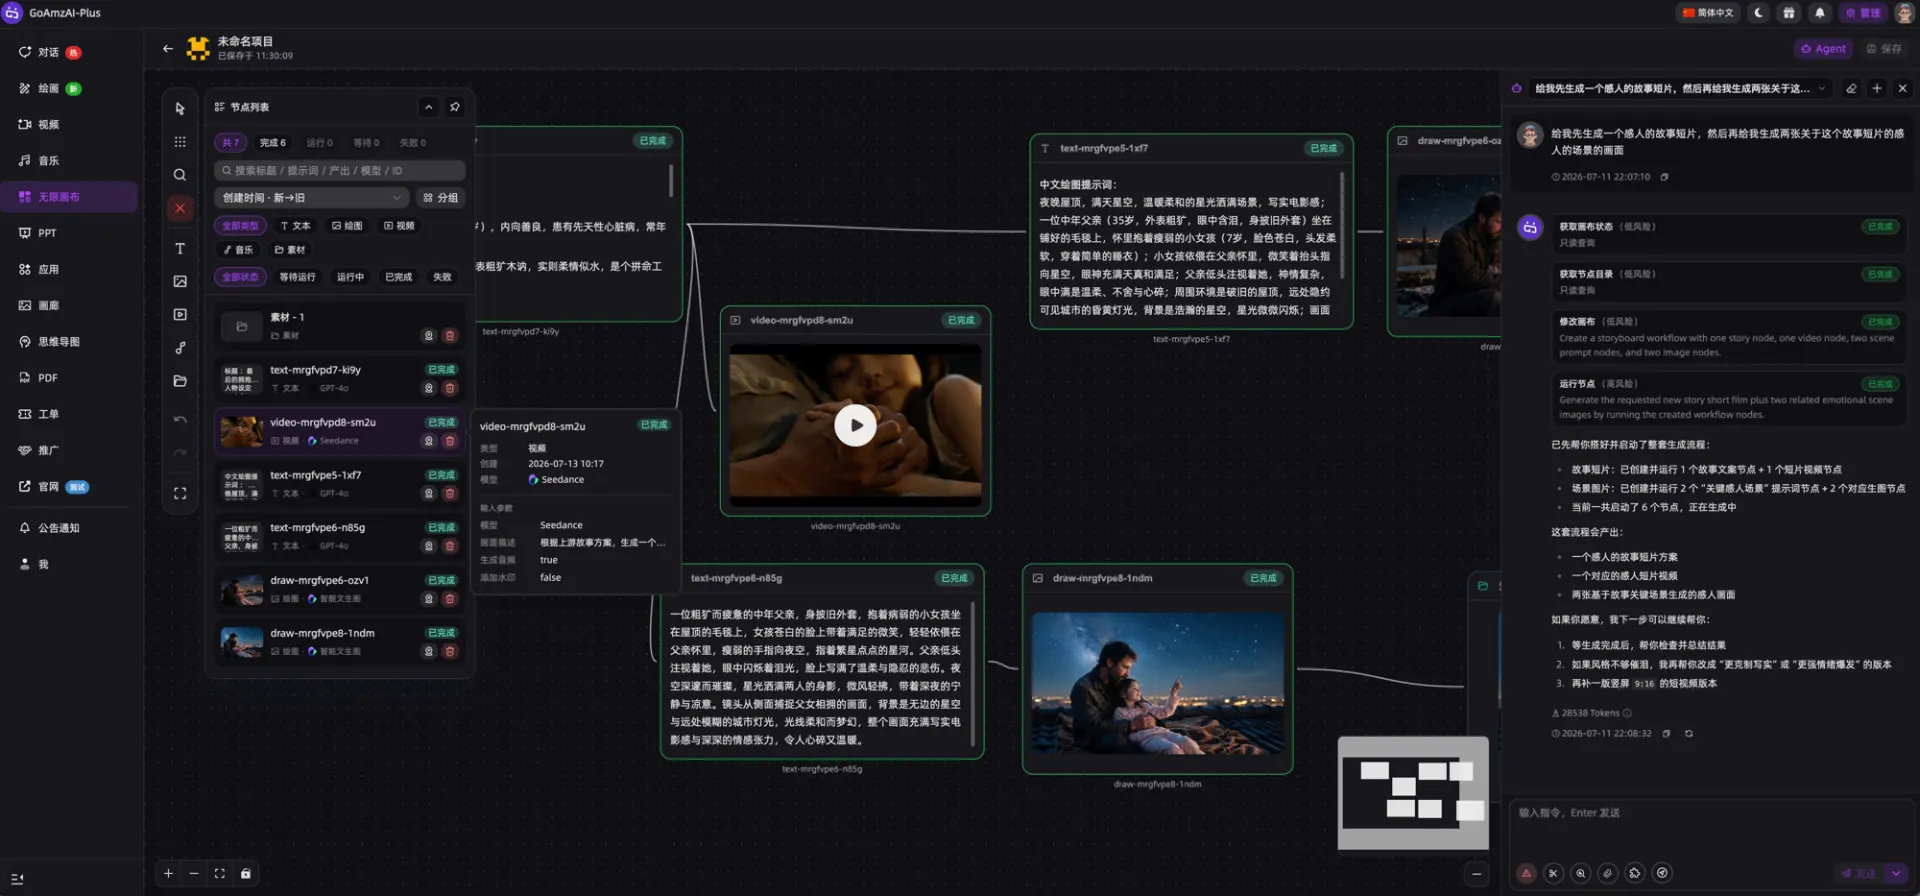Click the scissors icon below chat input
Screen dimensions: 1920x896
point(1553,873)
